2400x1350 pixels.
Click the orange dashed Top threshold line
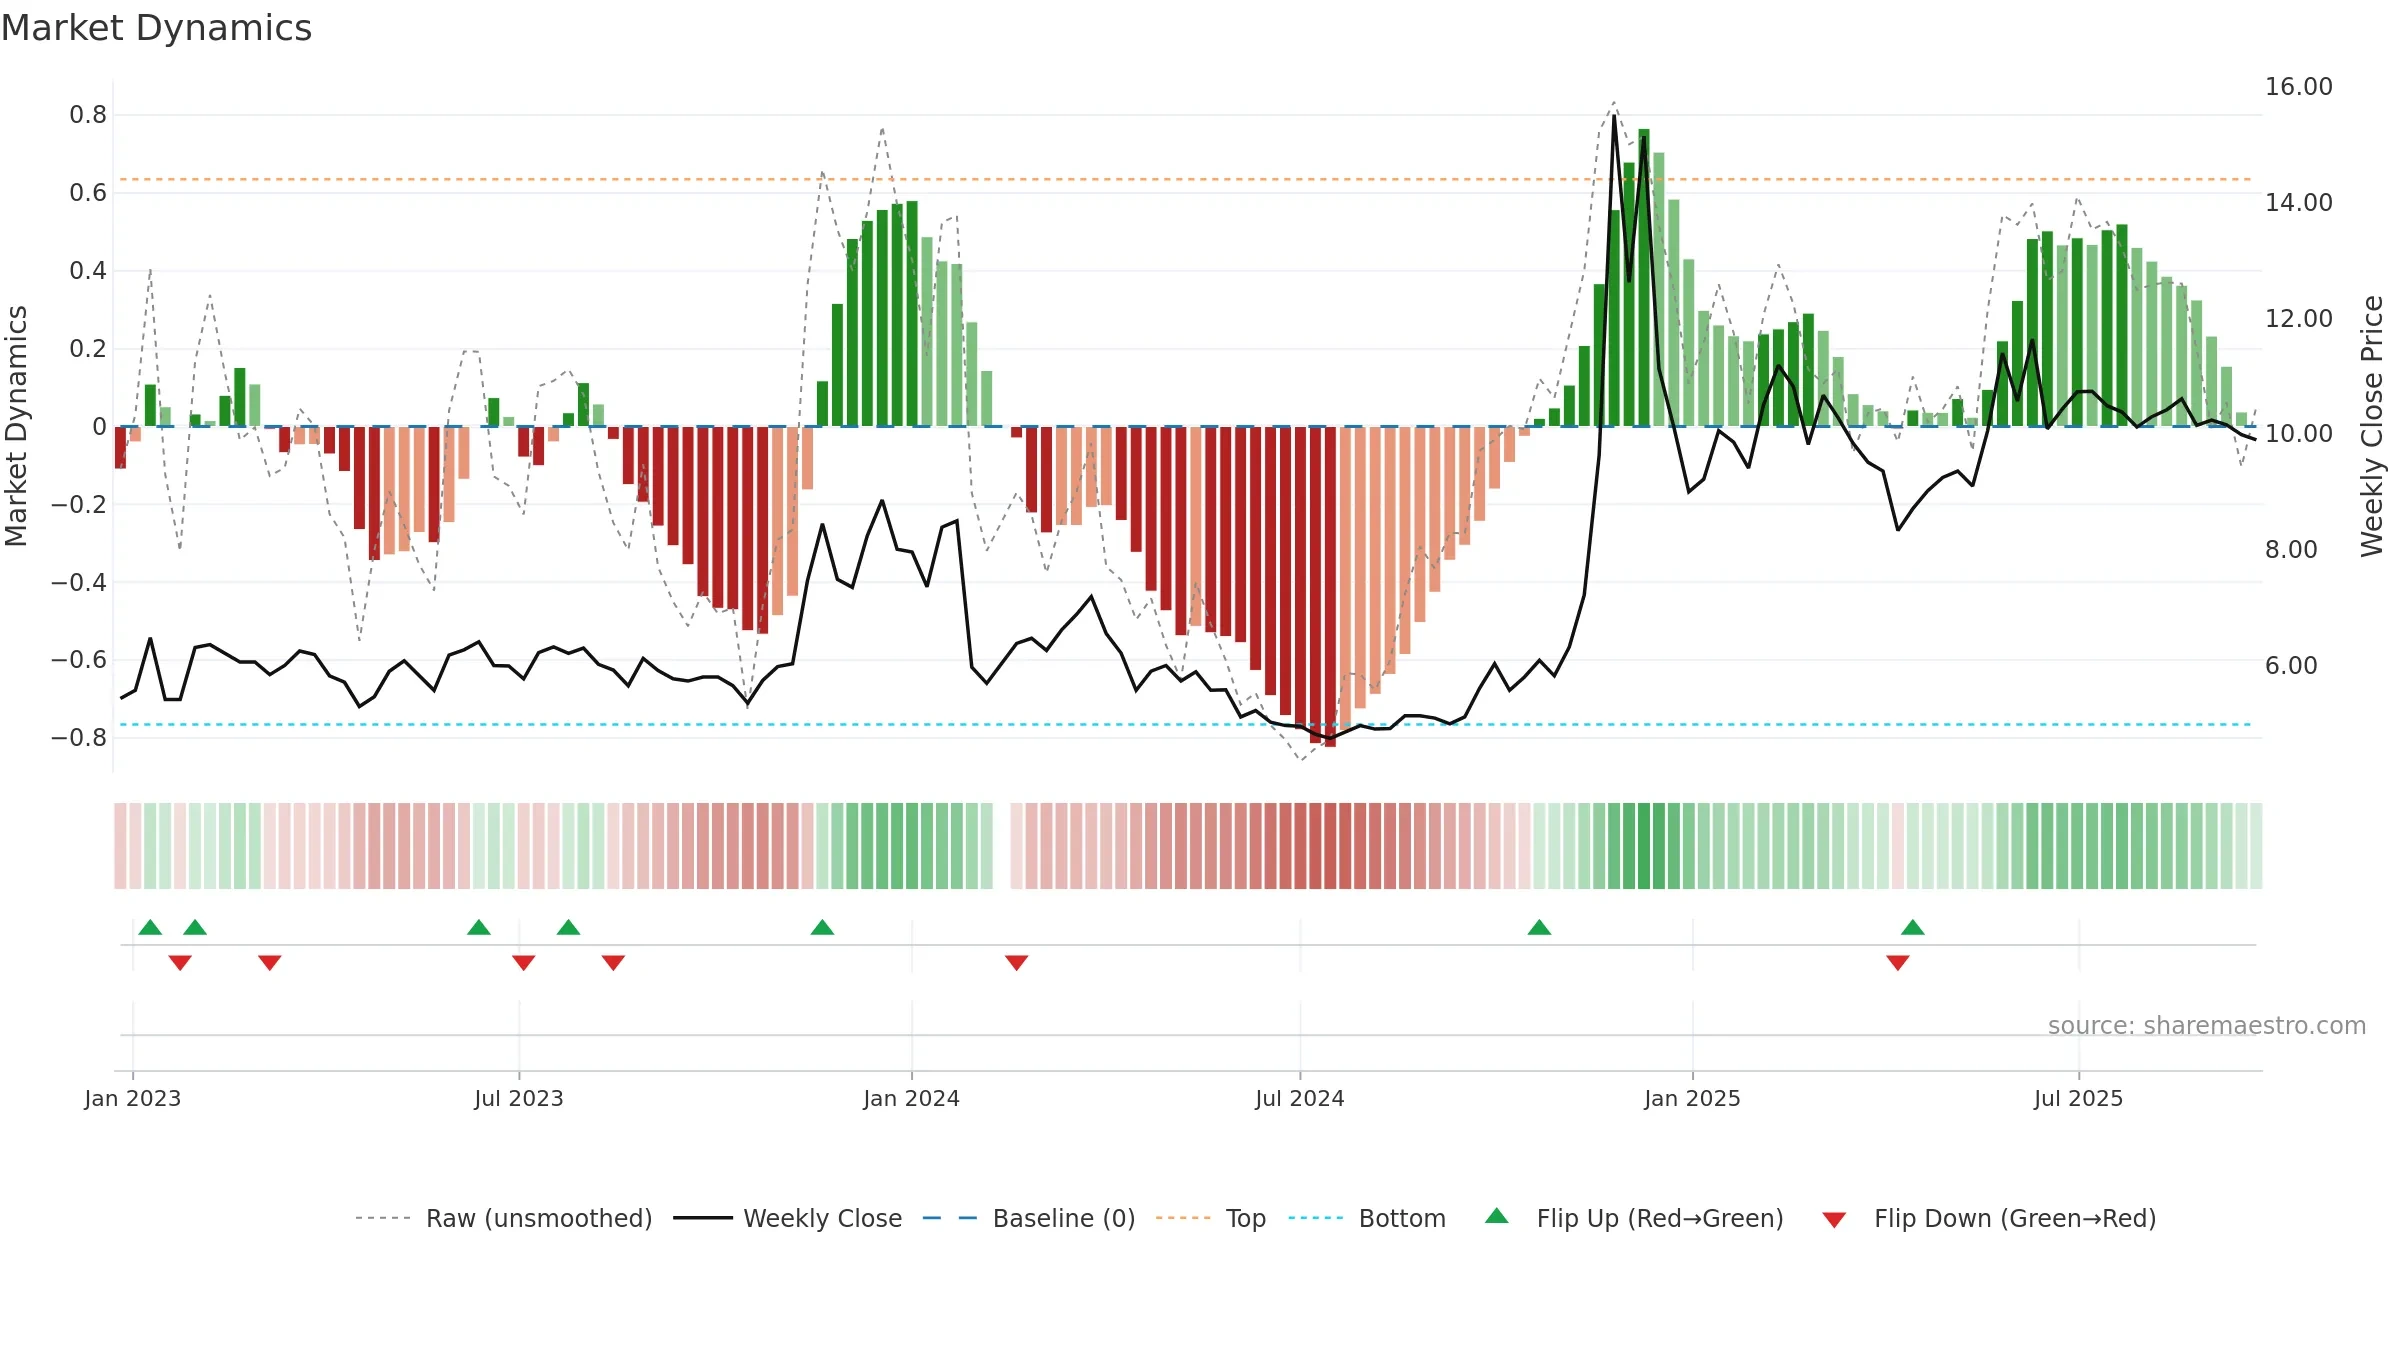coord(1186,180)
